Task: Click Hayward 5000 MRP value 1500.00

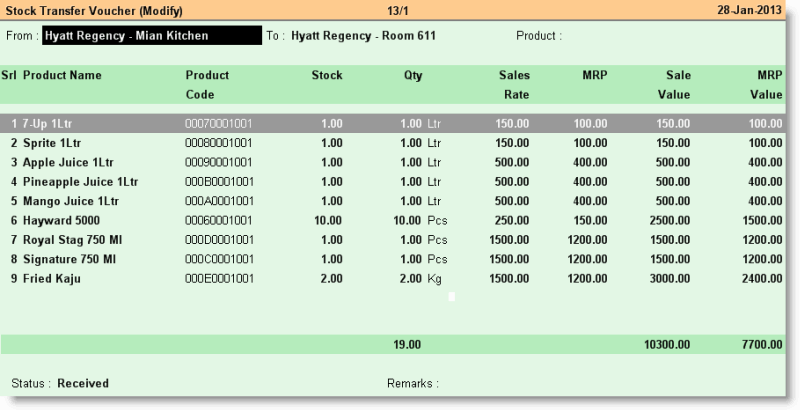Action: pyautogui.click(x=762, y=220)
